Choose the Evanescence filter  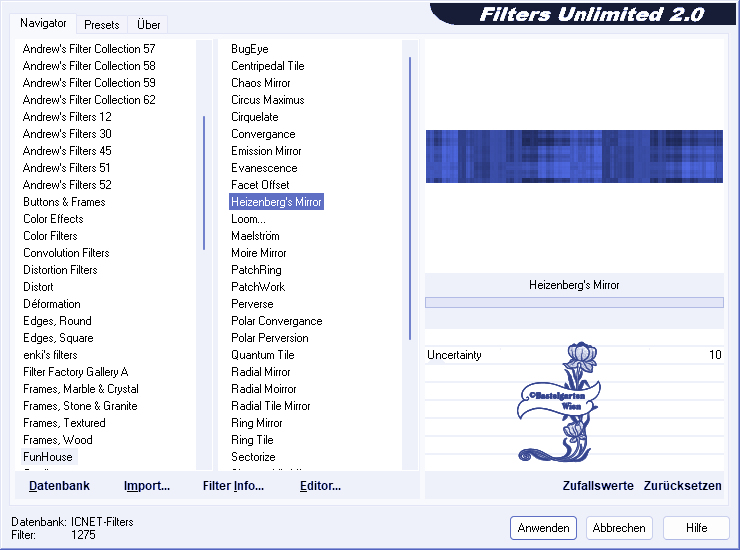pos(264,168)
